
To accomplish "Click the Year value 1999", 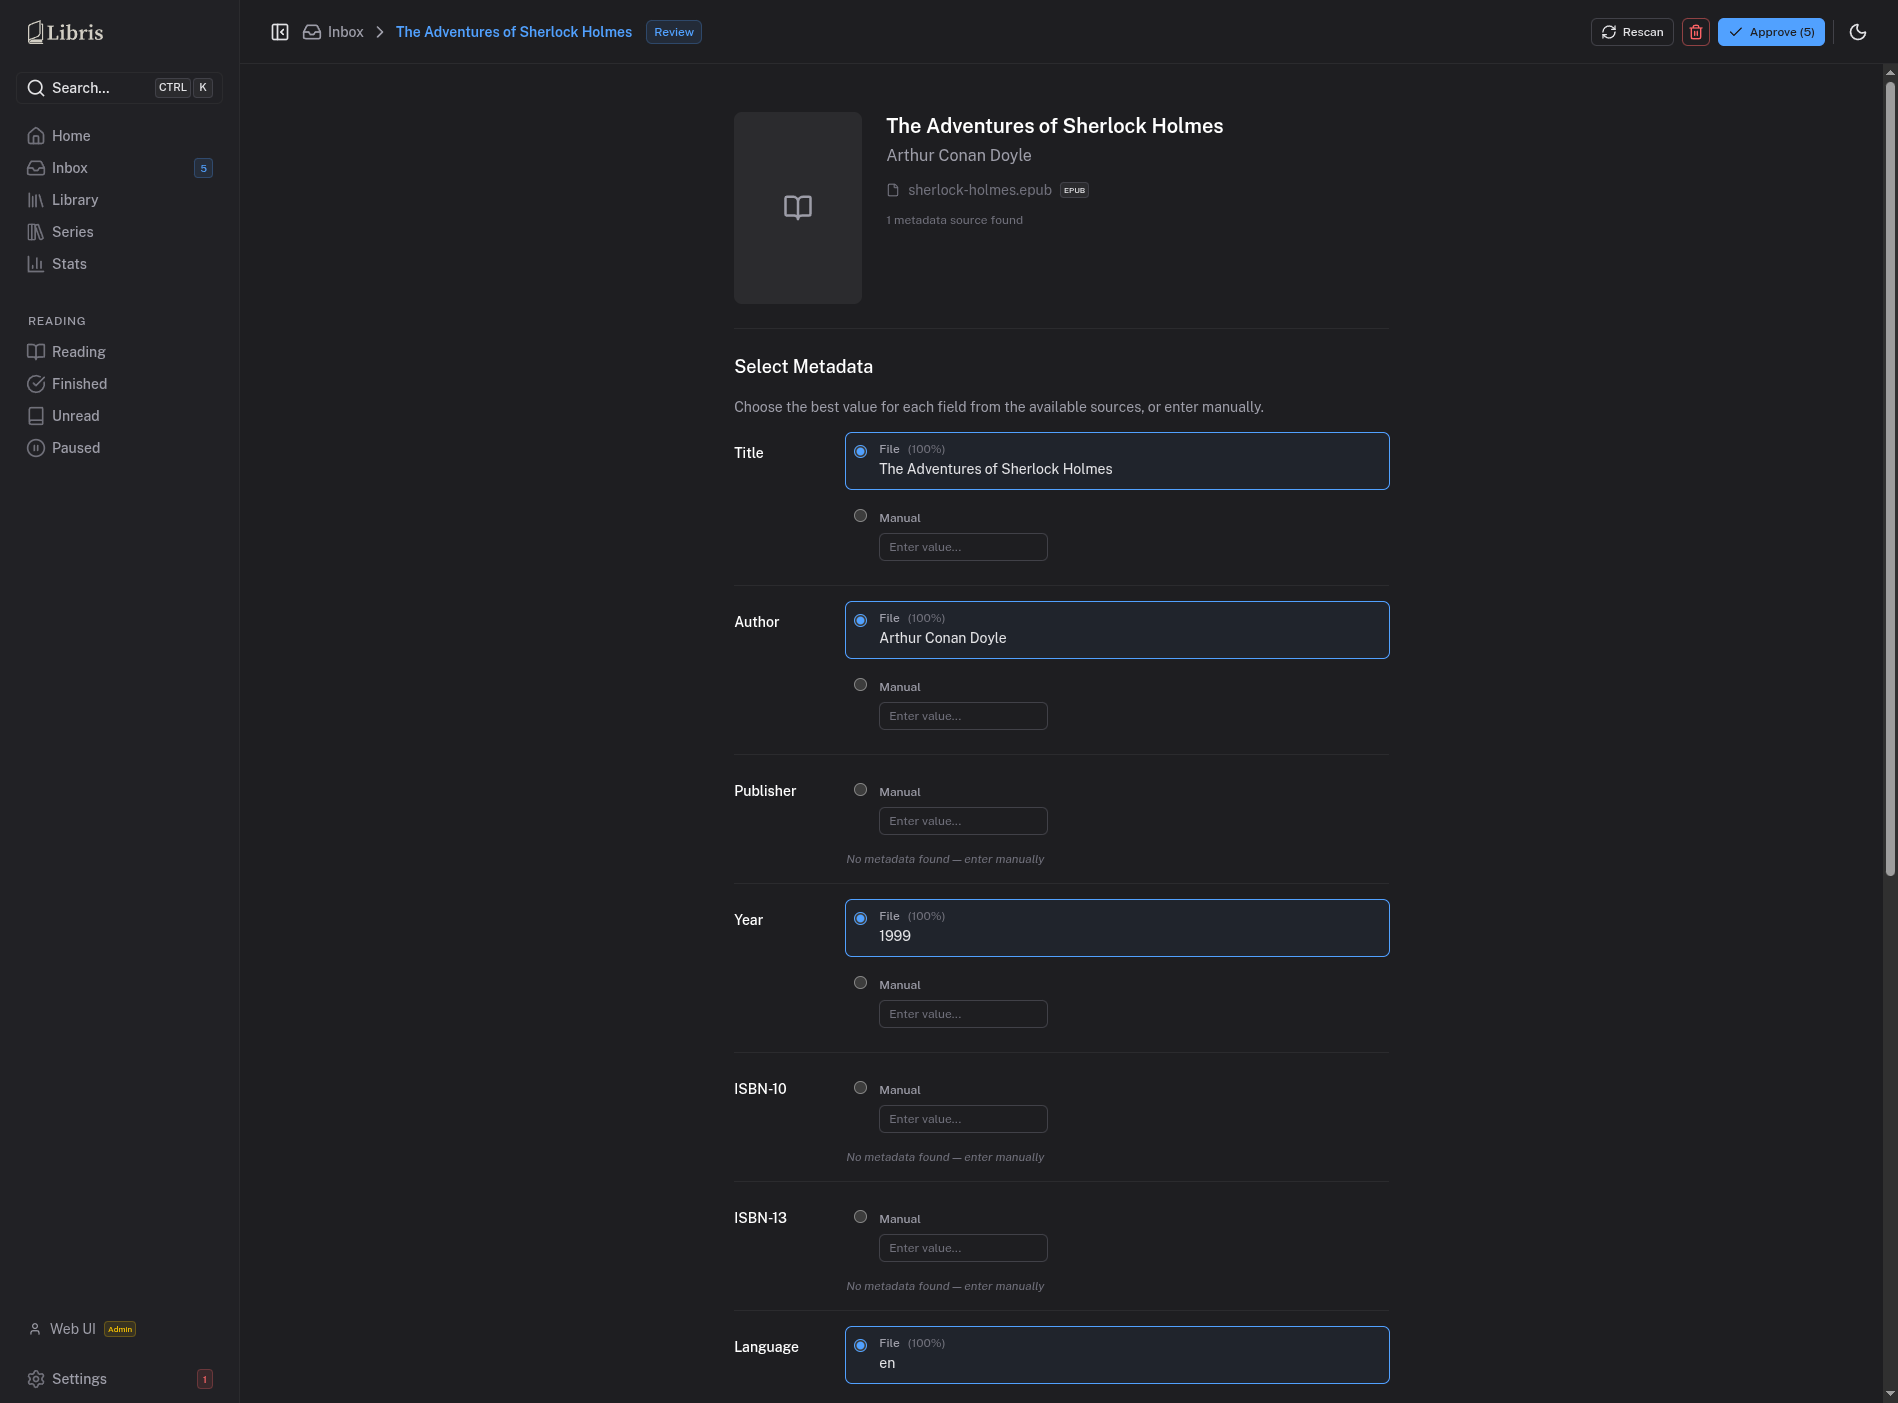I will pos(895,936).
